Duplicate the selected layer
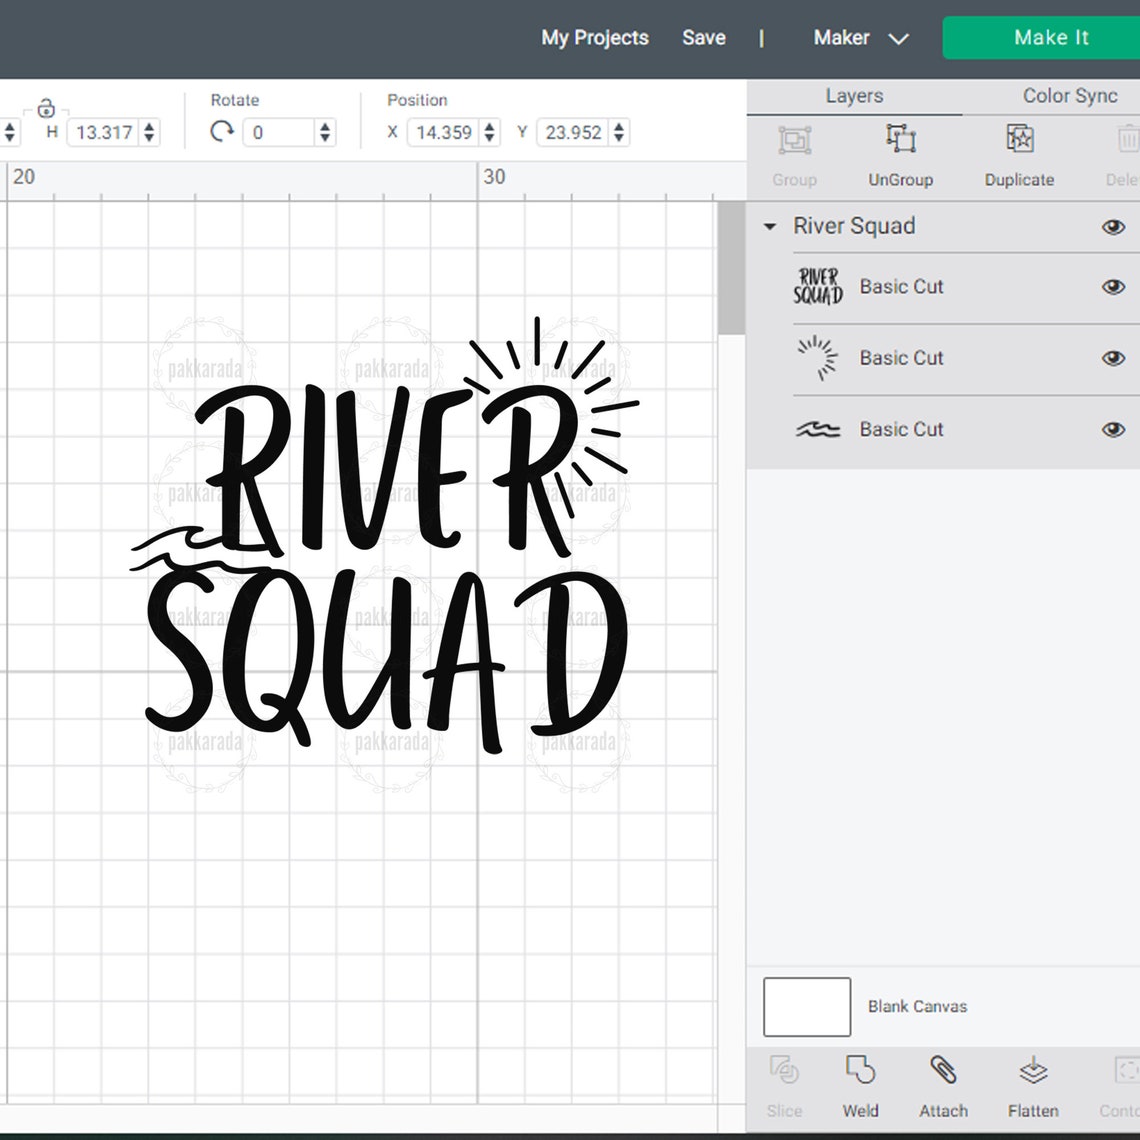 pyautogui.click(x=1018, y=155)
